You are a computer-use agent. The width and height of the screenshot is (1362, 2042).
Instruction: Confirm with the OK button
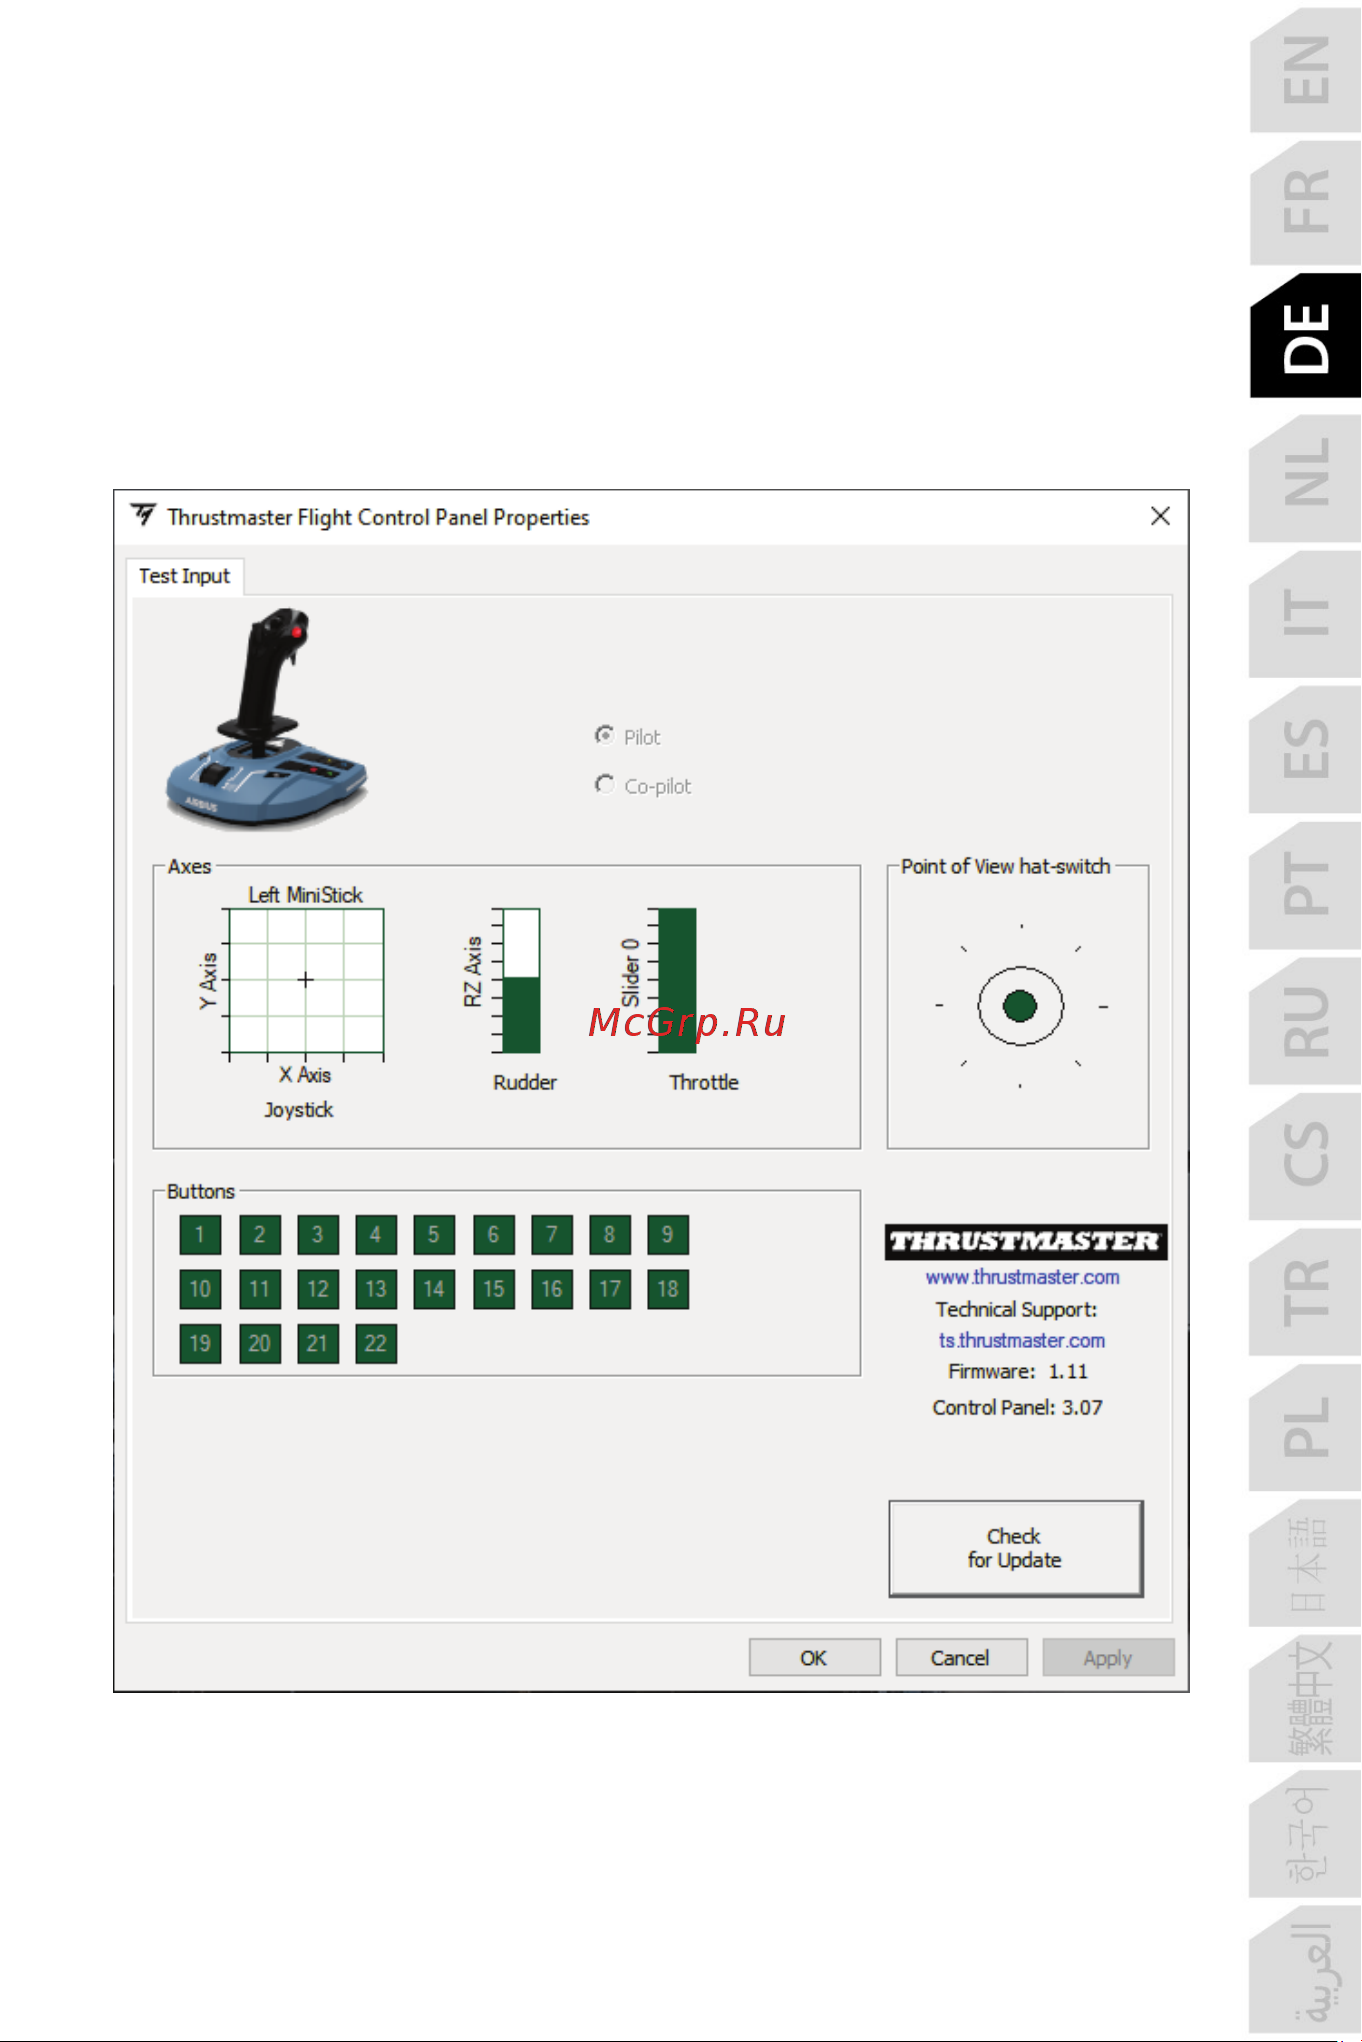tap(814, 1657)
